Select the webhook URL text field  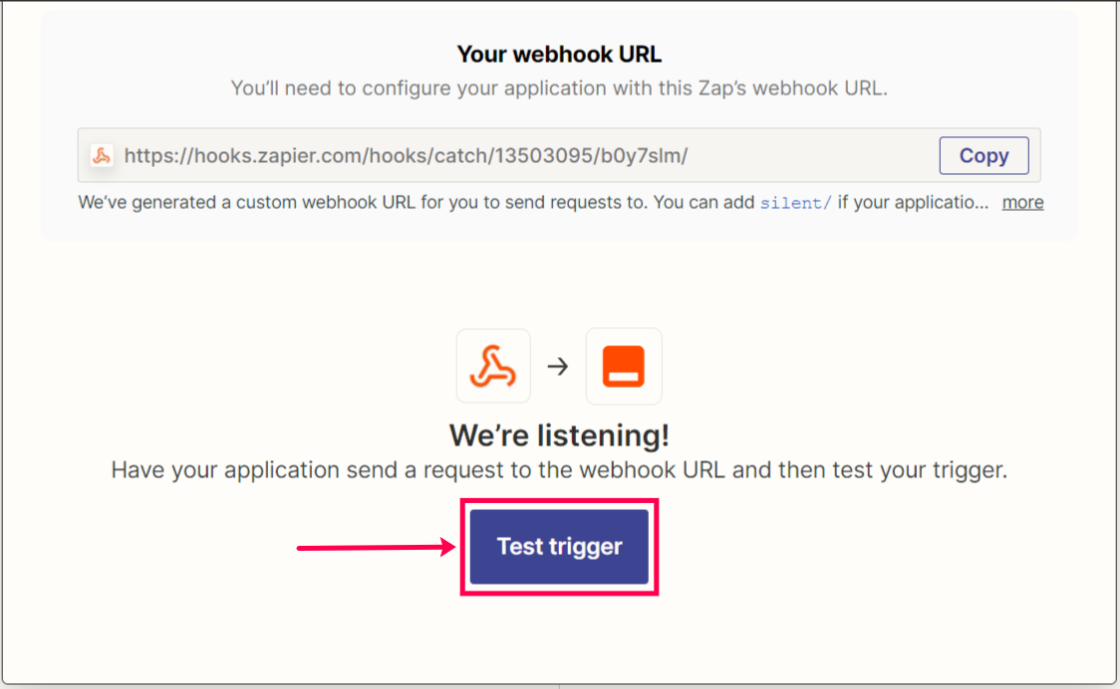point(559,156)
